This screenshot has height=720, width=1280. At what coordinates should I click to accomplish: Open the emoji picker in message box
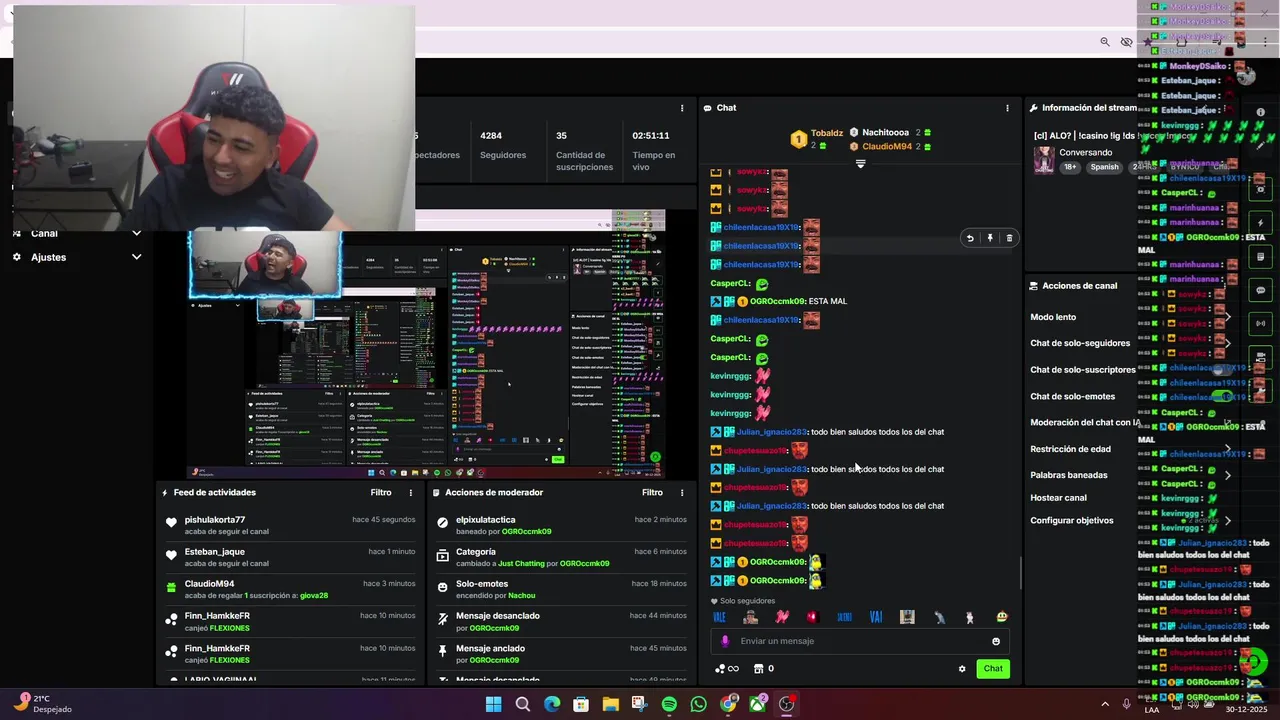995,642
